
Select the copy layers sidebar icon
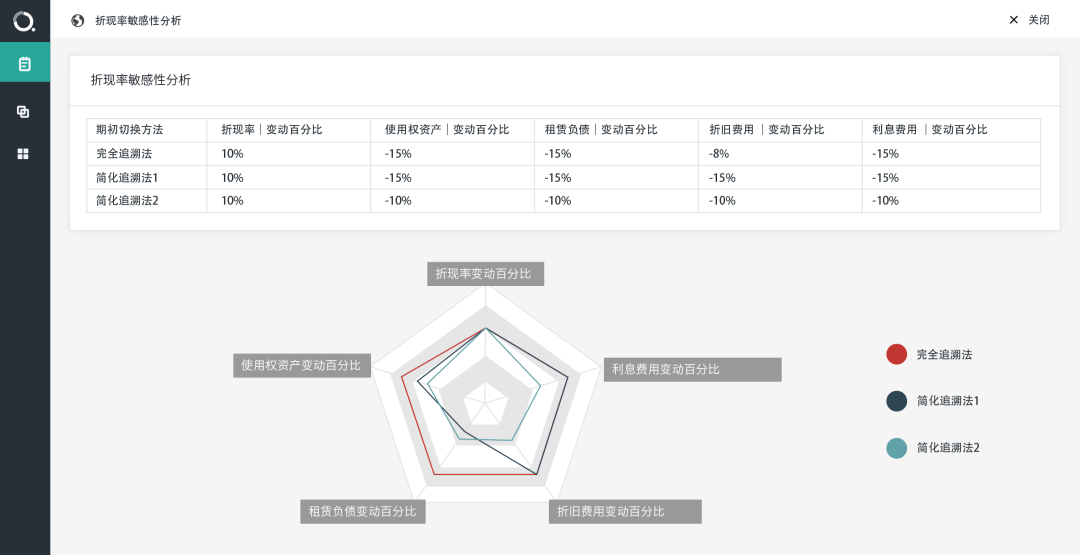click(23, 112)
